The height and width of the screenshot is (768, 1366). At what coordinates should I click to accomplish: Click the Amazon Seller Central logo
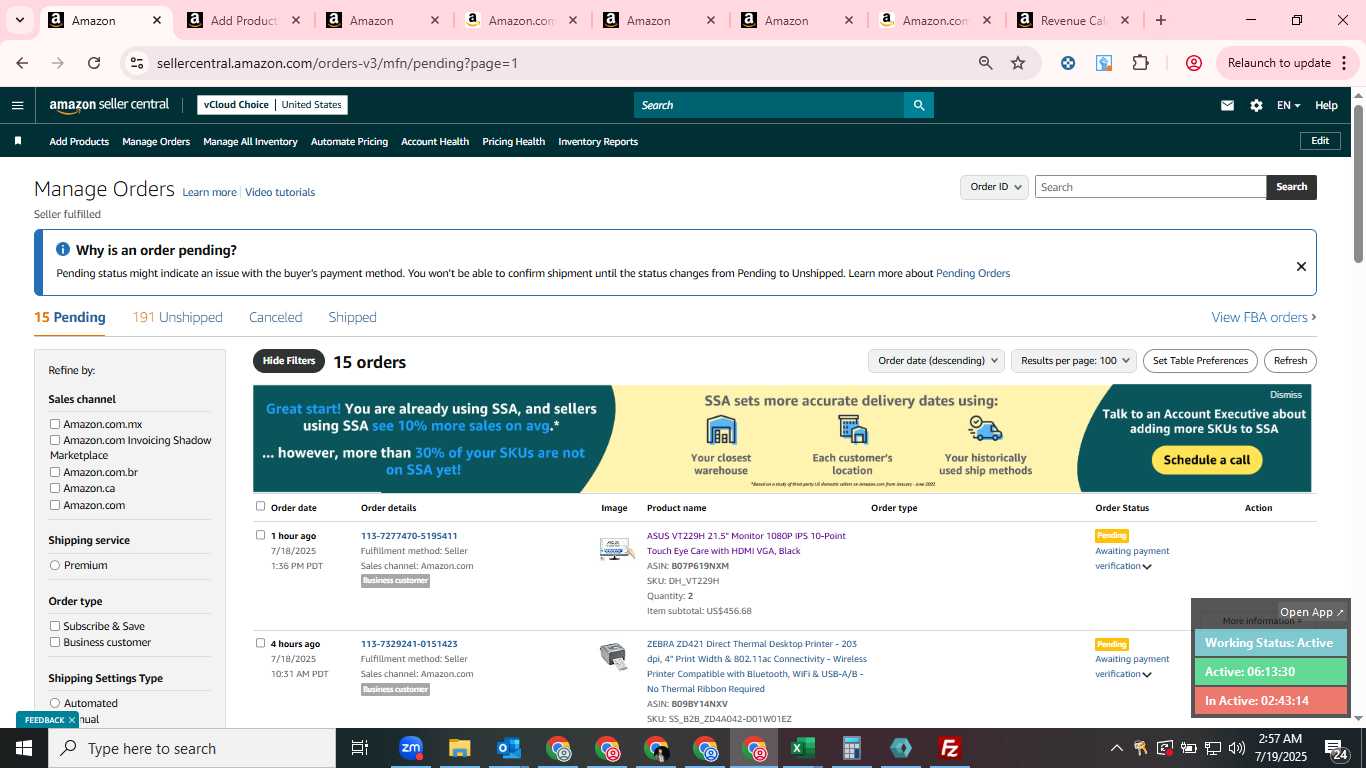[110, 105]
